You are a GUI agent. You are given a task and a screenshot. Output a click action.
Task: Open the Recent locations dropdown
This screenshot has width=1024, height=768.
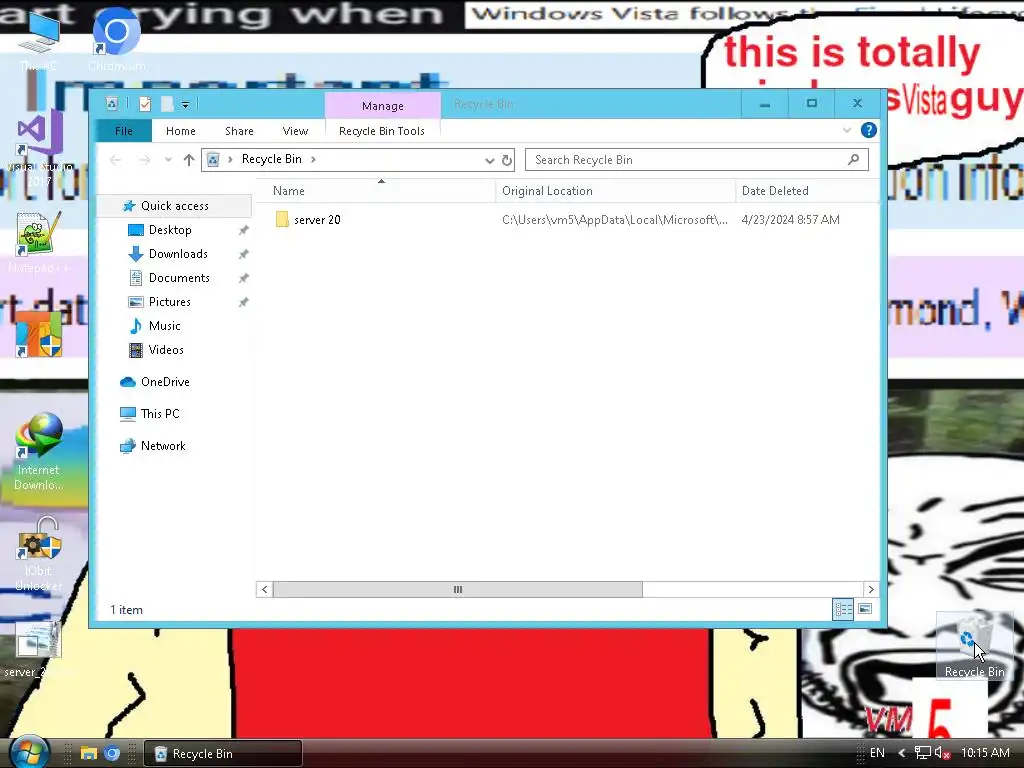tap(168, 160)
